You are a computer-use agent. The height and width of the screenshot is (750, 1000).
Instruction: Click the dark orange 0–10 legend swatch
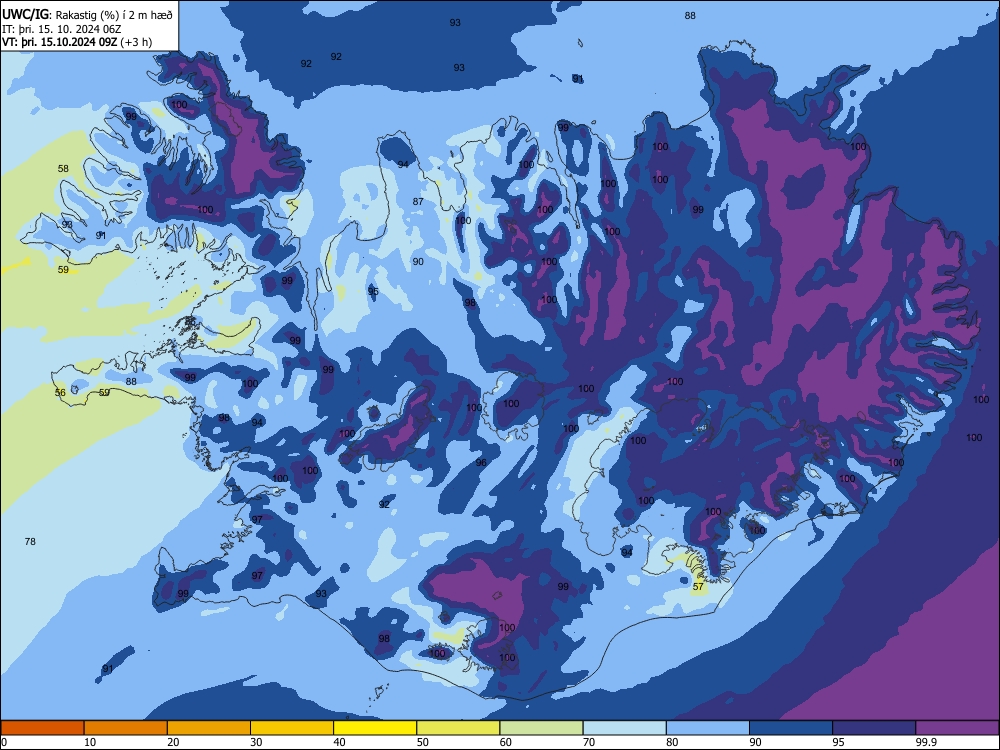(42, 728)
